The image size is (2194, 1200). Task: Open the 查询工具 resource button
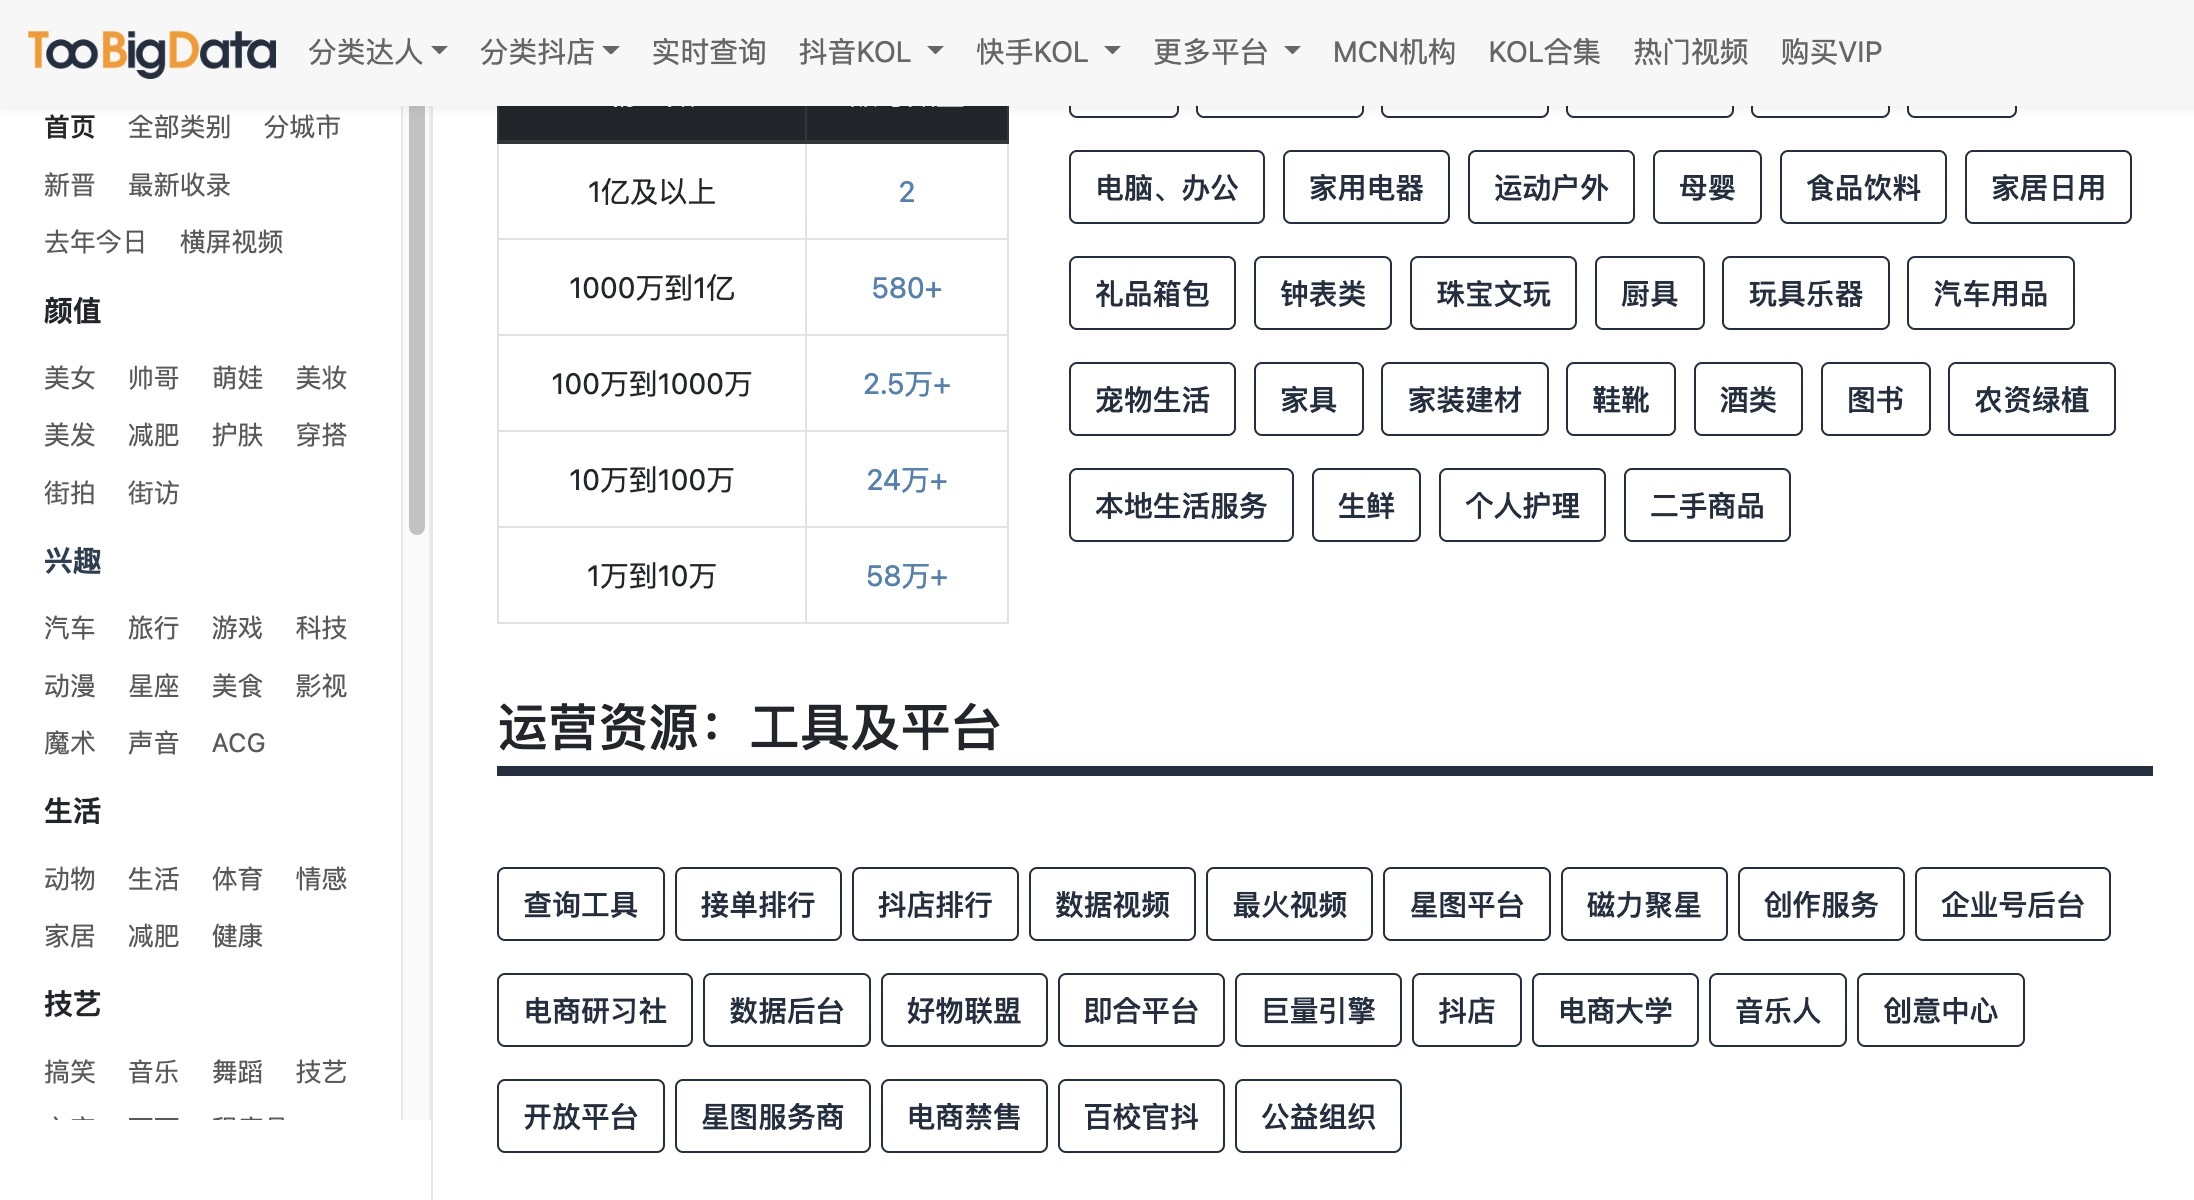pos(580,905)
